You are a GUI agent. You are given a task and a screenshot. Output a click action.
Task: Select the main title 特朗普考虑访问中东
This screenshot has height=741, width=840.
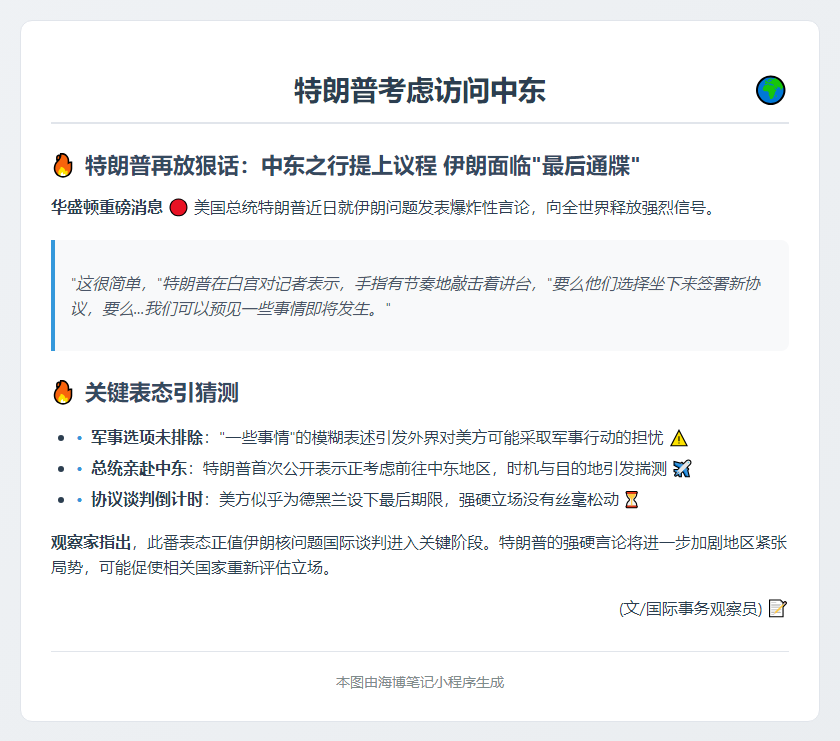420,91
